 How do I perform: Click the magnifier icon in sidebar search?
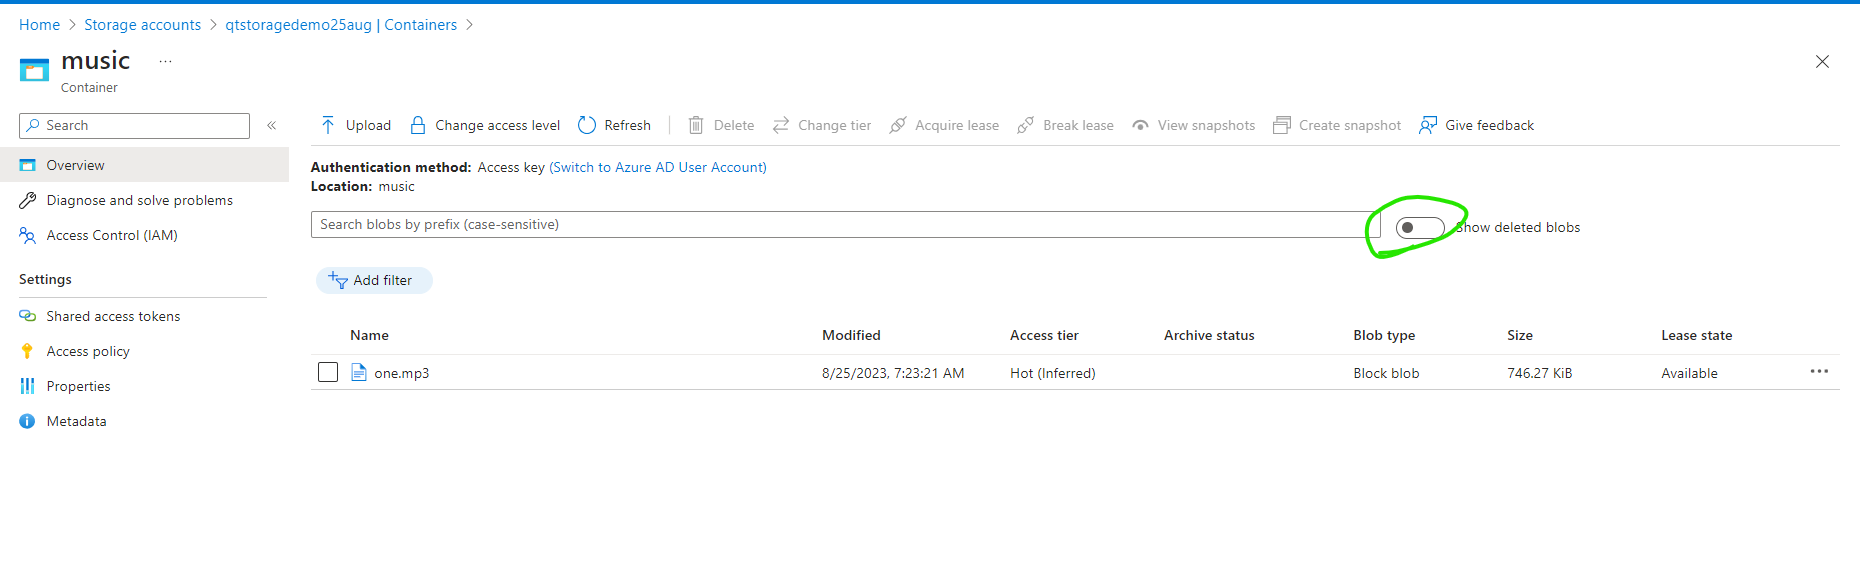coord(34,125)
